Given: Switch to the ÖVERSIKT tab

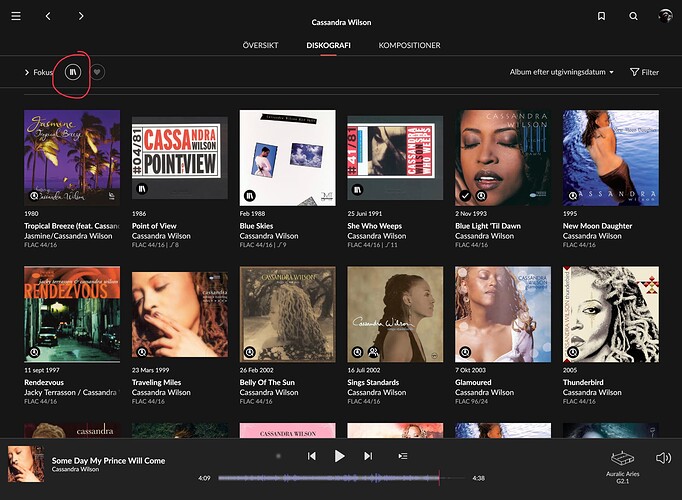Looking at the screenshot, I should (x=260, y=45).
